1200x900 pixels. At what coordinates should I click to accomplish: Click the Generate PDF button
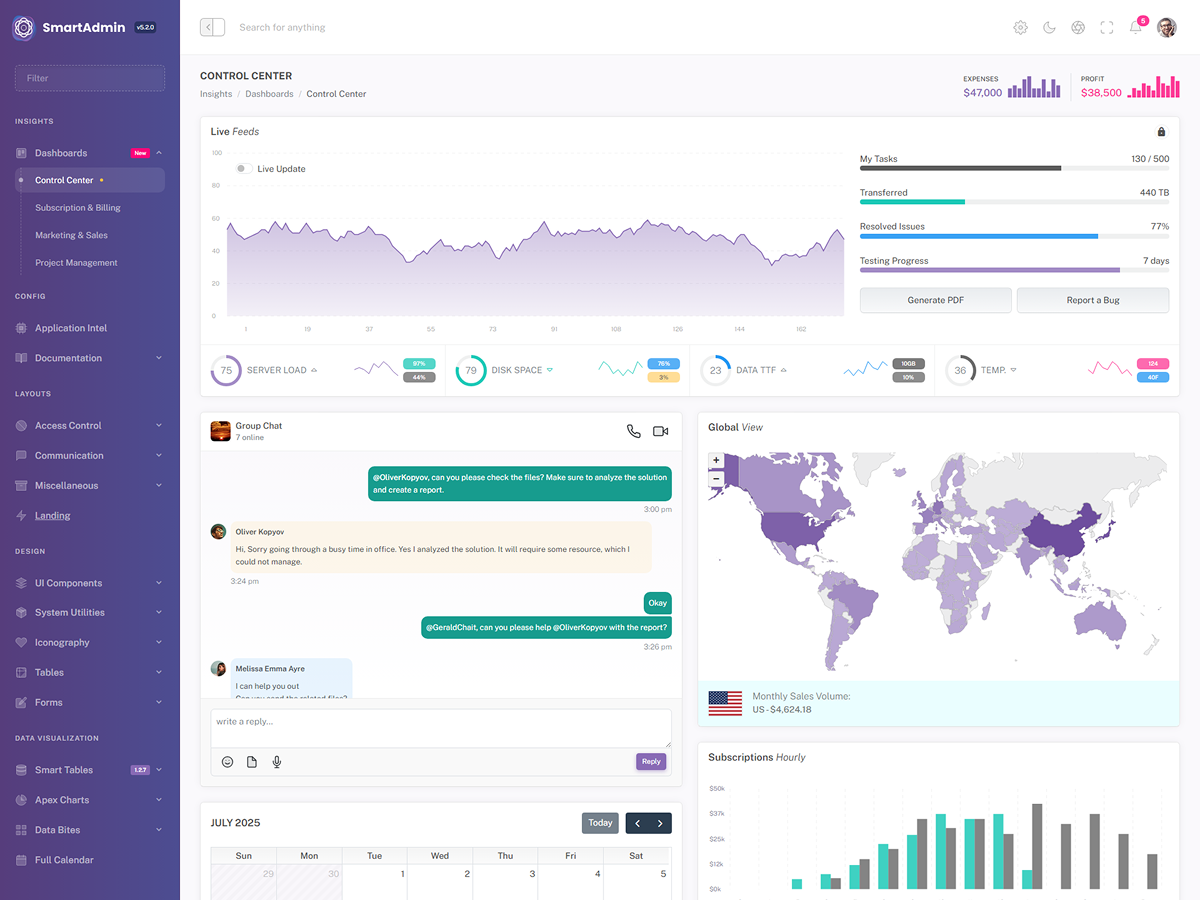click(936, 300)
